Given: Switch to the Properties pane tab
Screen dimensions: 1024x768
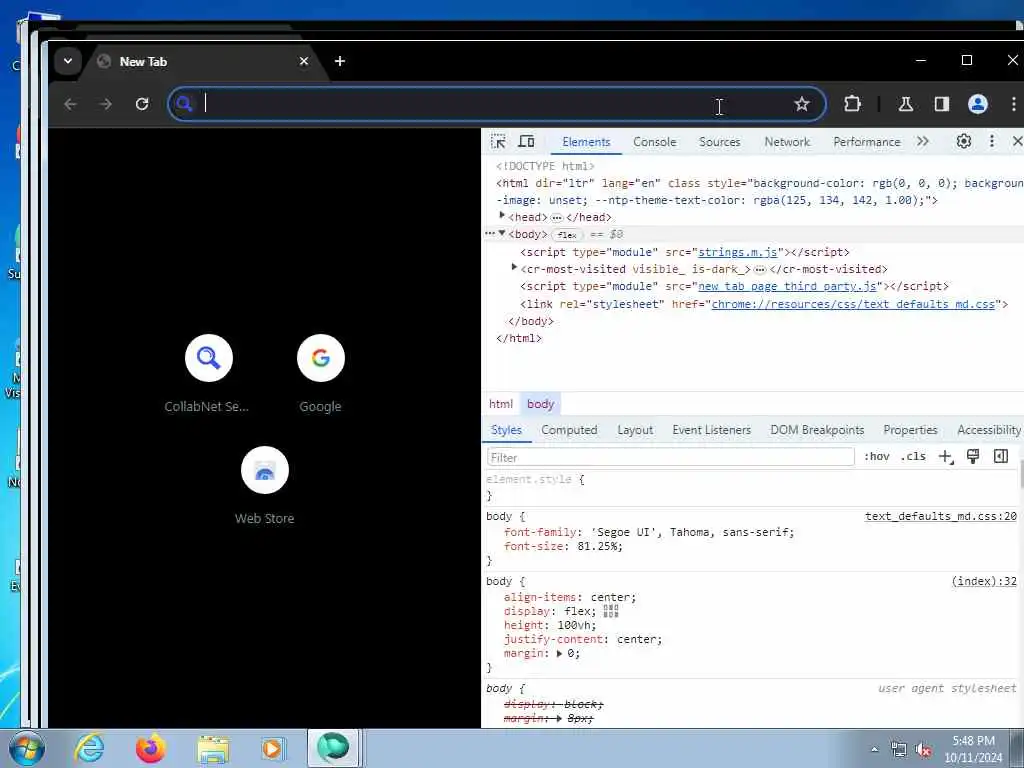Looking at the screenshot, I should pos(910,430).
